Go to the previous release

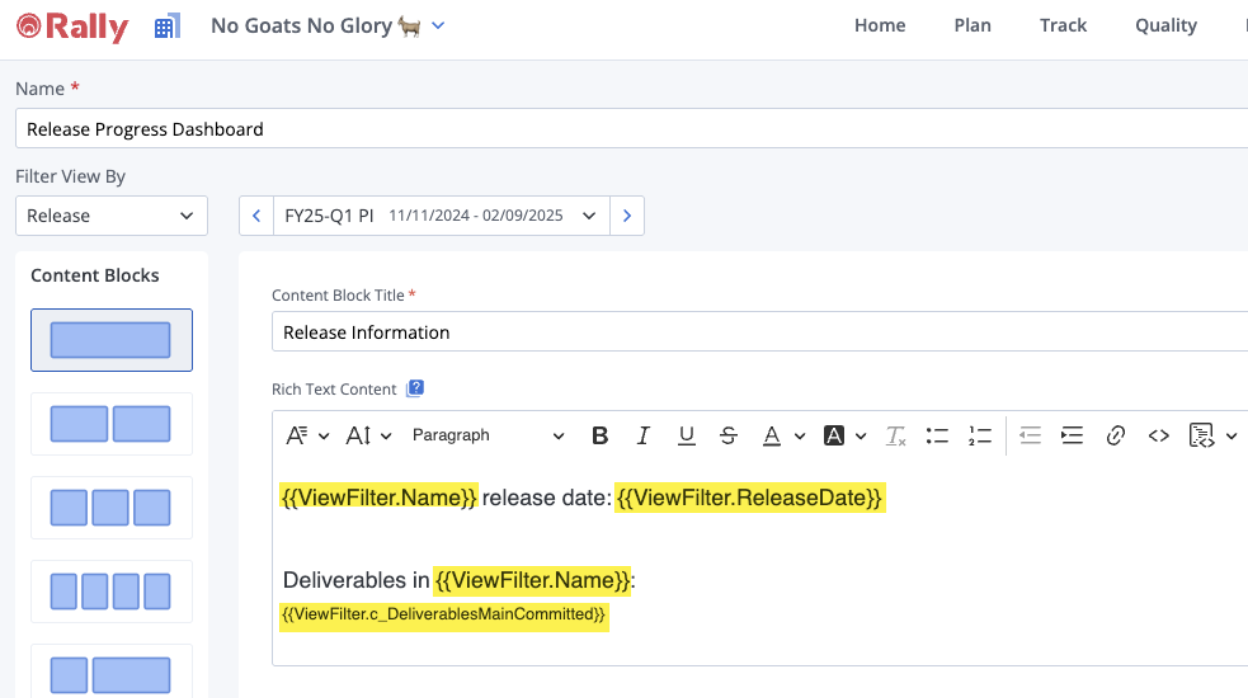pyautogui.click(x=256, y=216)
